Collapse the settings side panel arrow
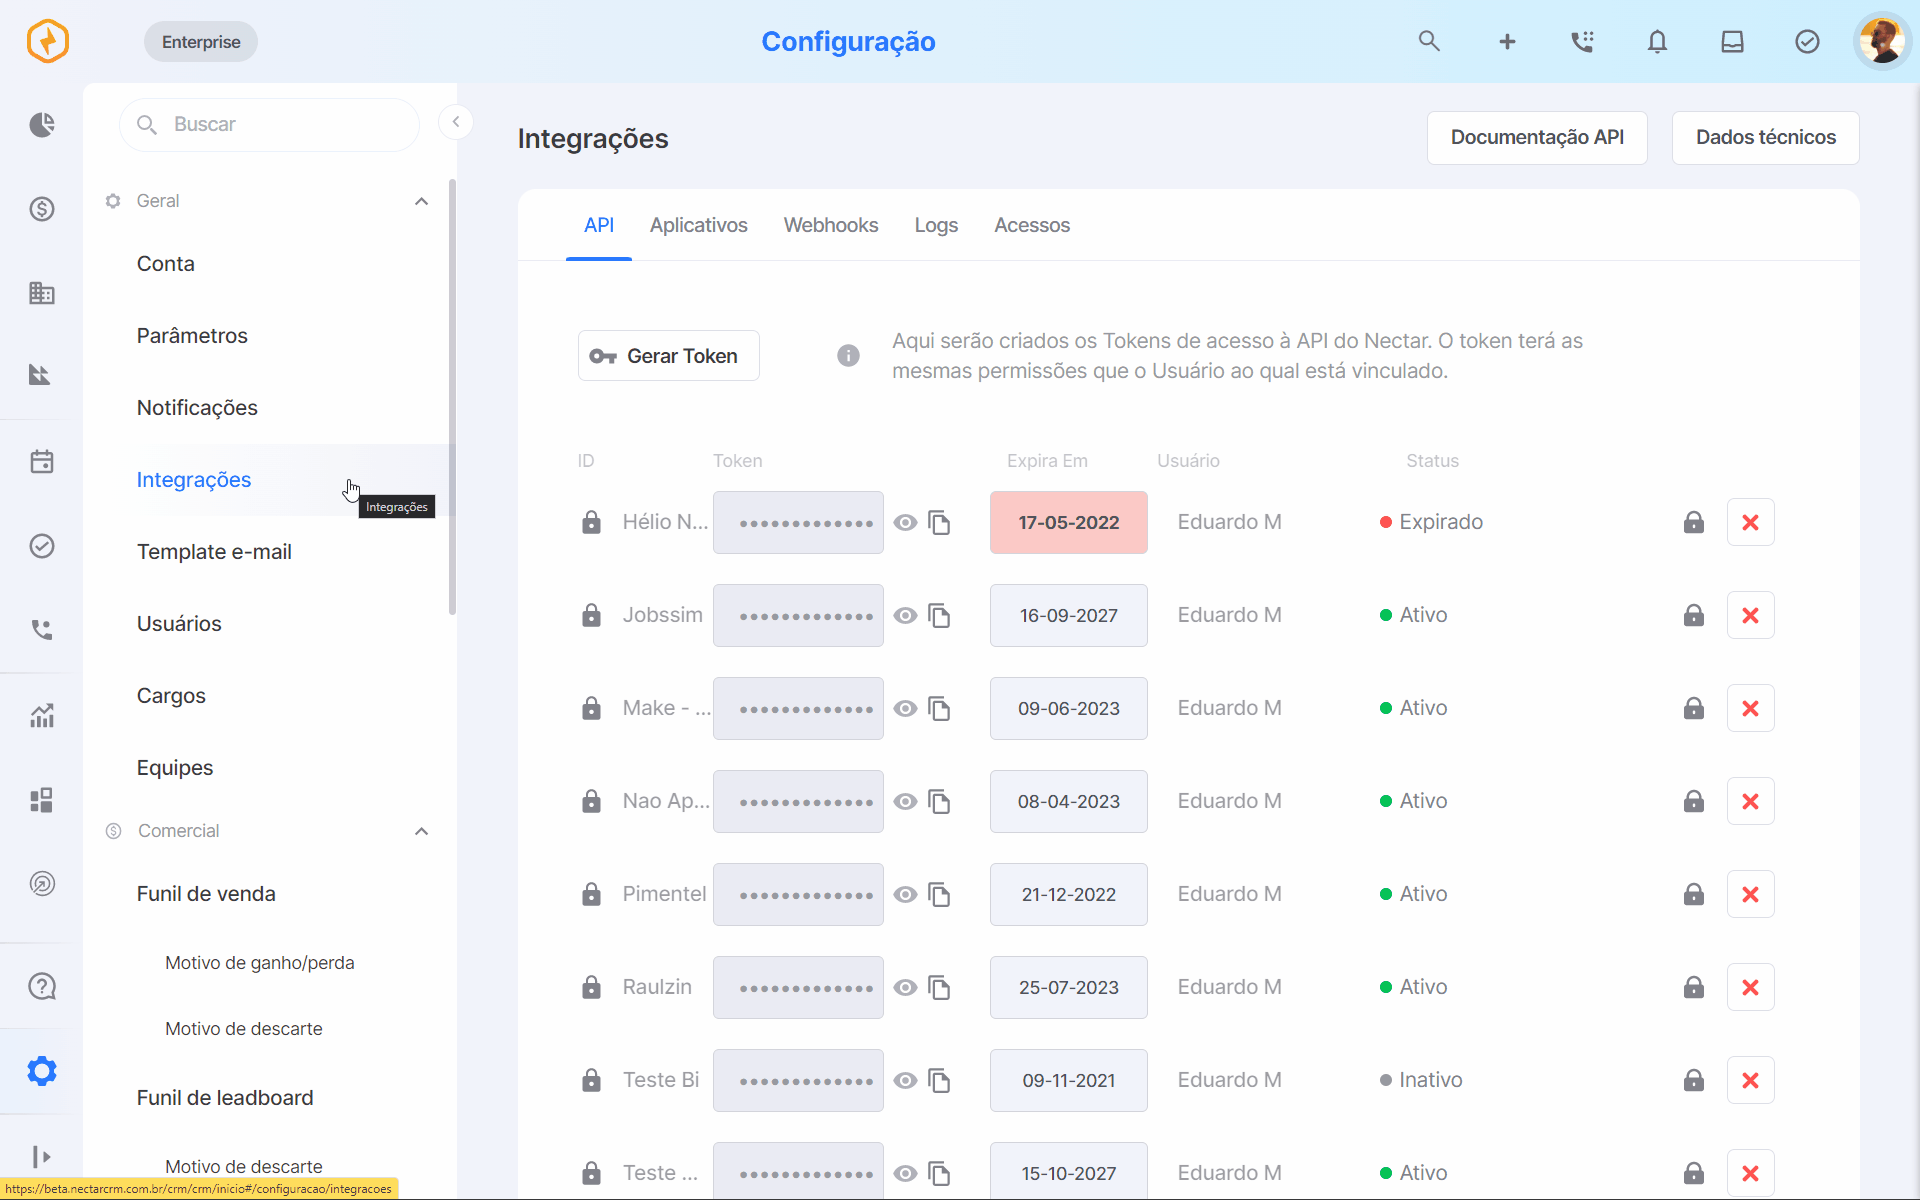Screen dimensions: 1920x1200 (x=456, y=122)
